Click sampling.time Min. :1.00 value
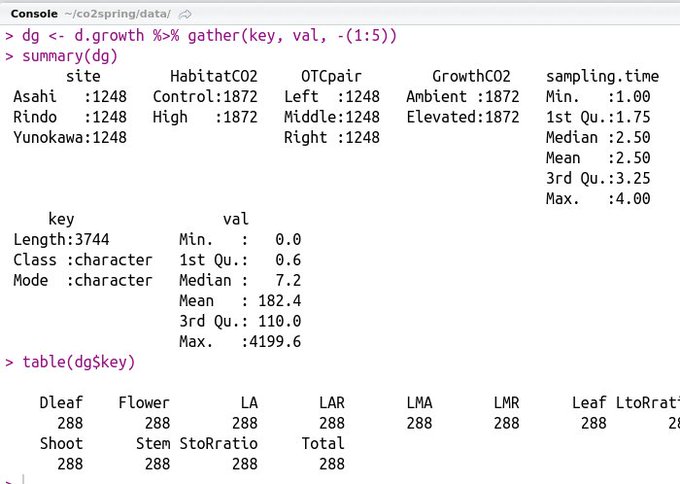The height and width of the screenshot is (484, 680). pos(598,96)
